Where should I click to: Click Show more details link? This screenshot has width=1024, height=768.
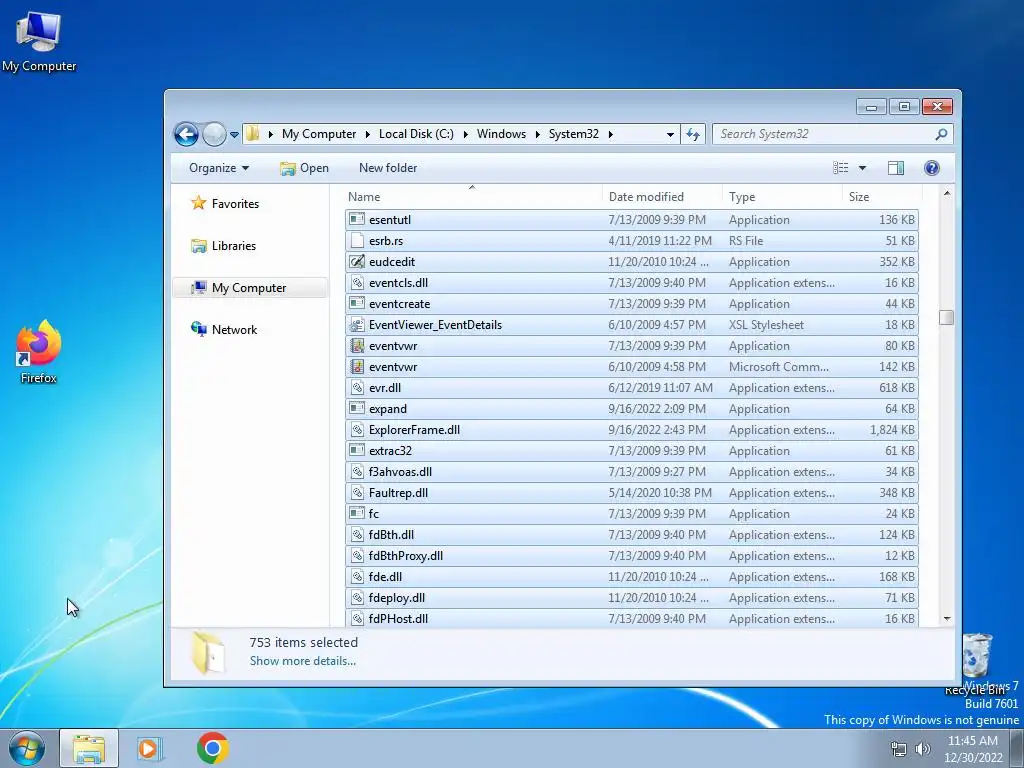coord(302,661)
